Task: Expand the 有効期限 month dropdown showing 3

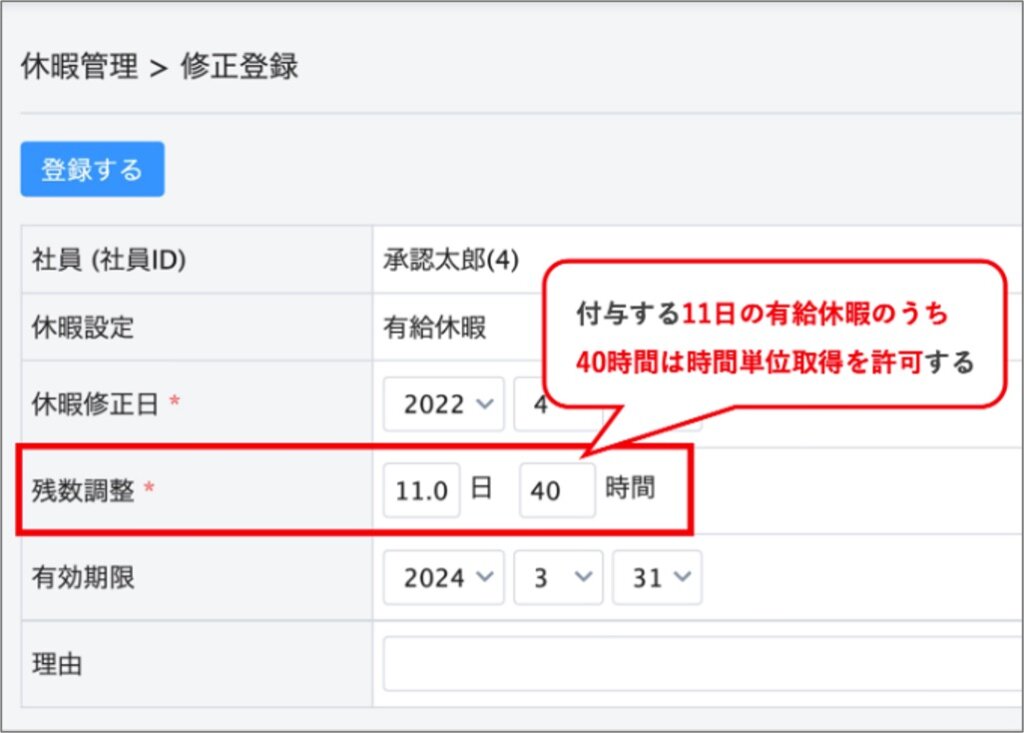Action: point(558,577)
